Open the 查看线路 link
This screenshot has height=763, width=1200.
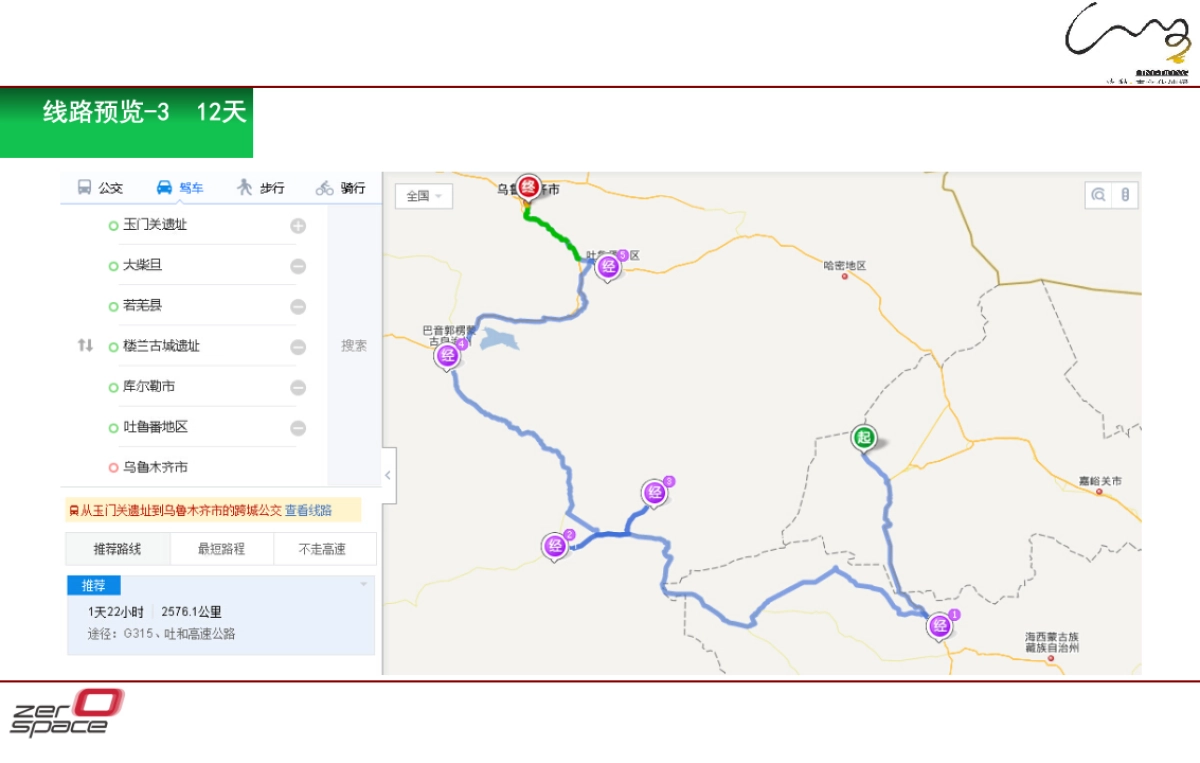[308, 510]
